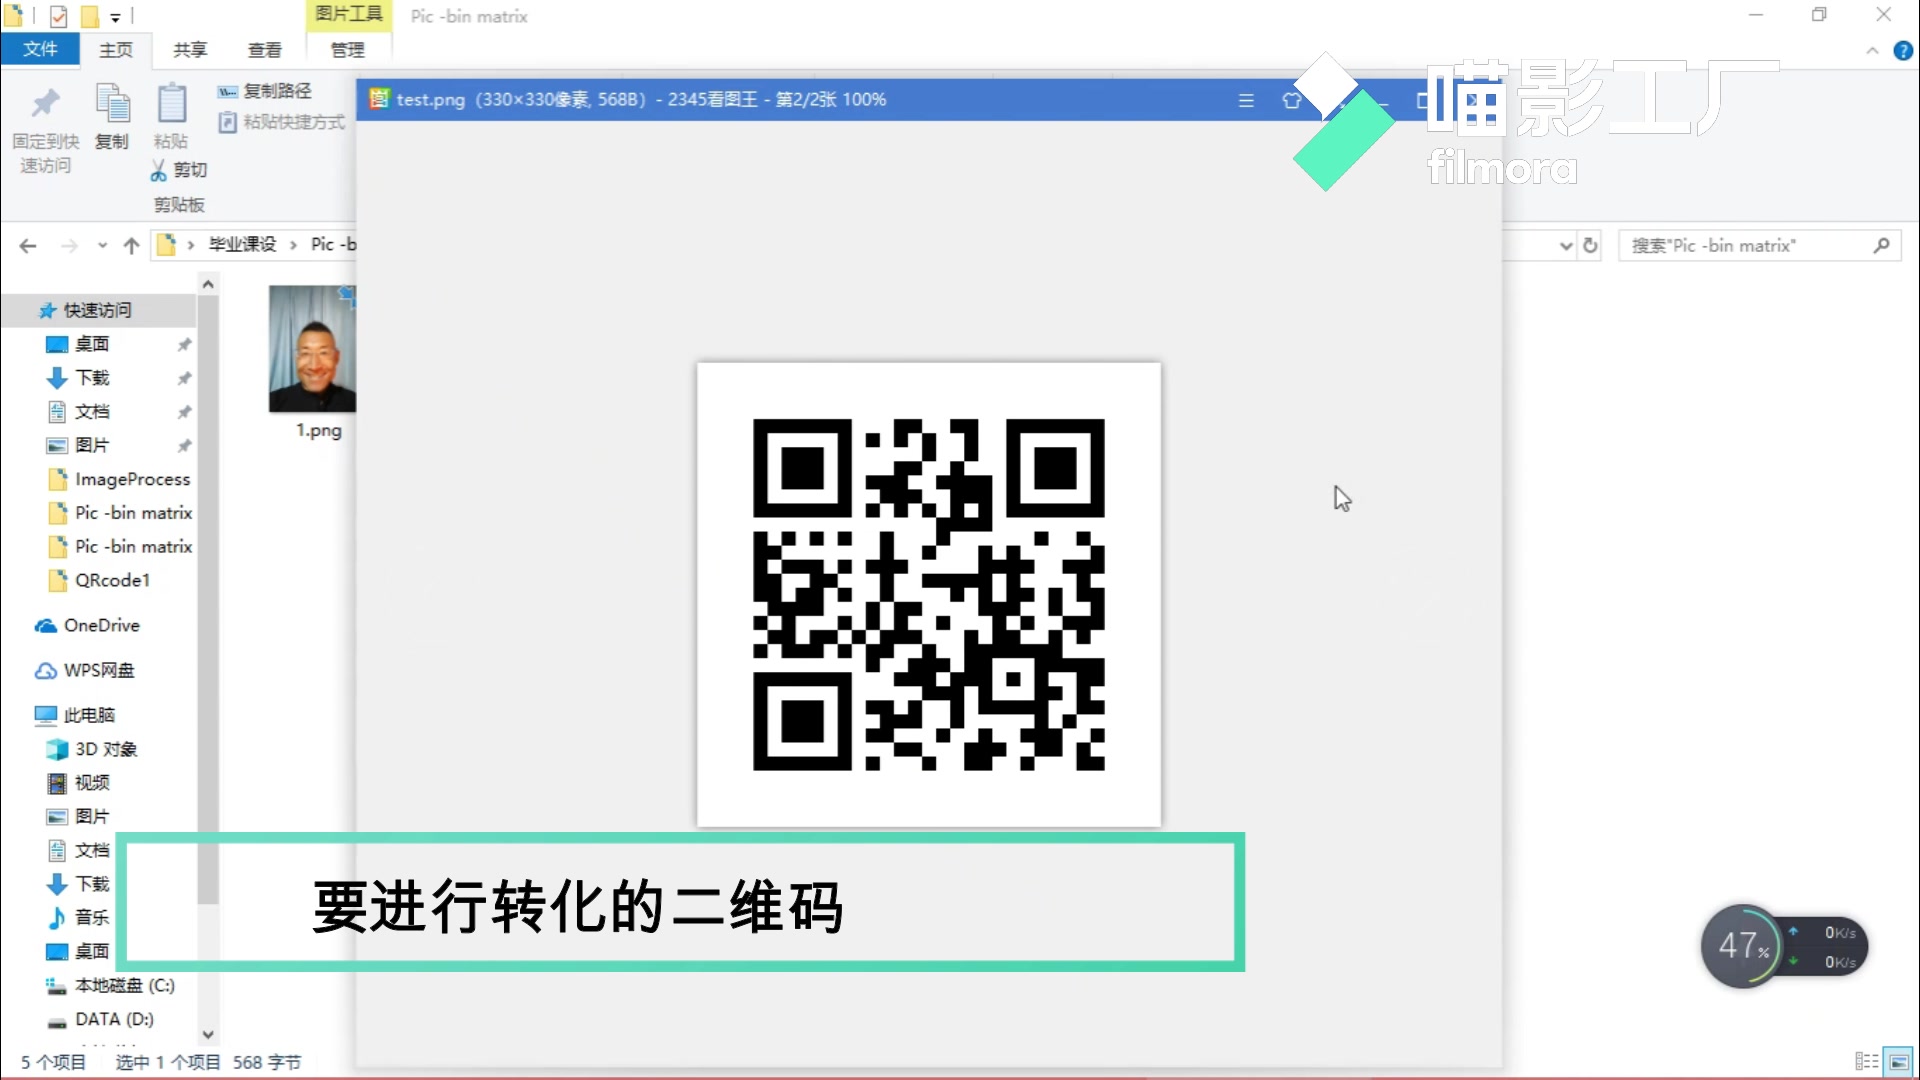Open the QRcode1 folder

[99, 580]
